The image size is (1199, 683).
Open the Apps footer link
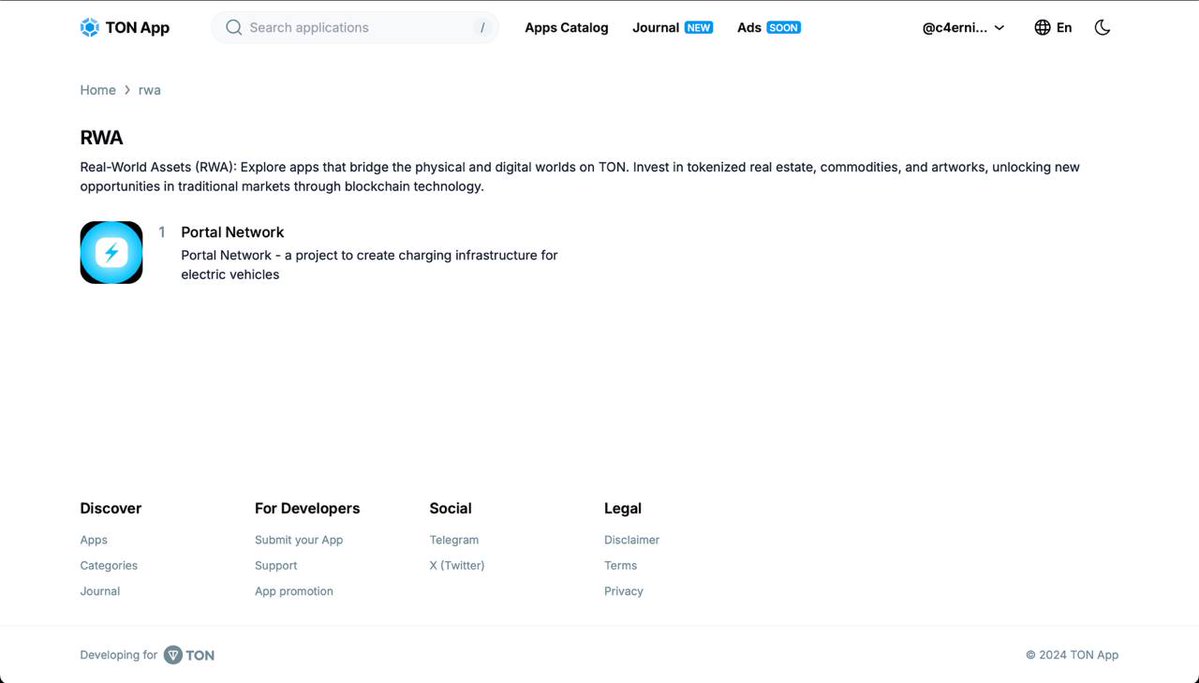click(93, 540)
